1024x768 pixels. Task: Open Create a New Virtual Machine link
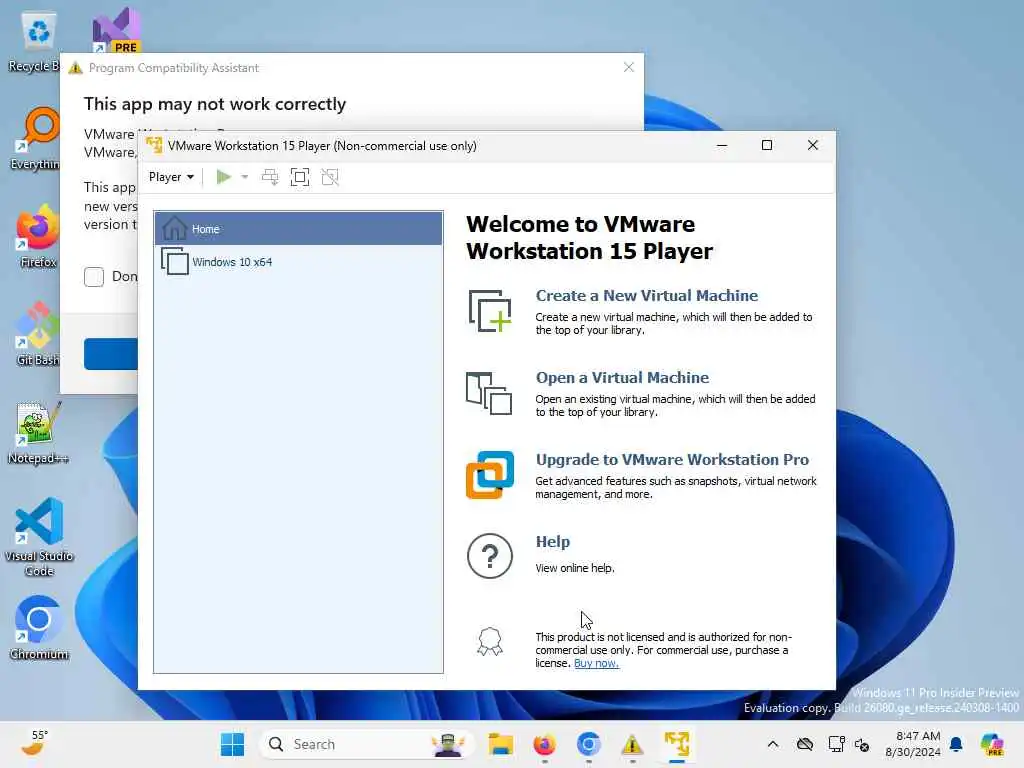pos(647,296)
